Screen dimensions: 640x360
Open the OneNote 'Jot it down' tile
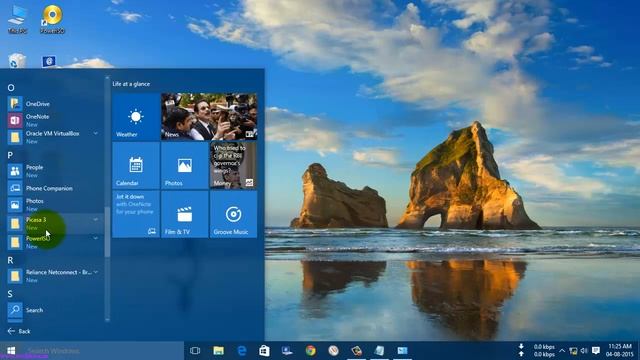pyautogui.click(x=136, y=214)
